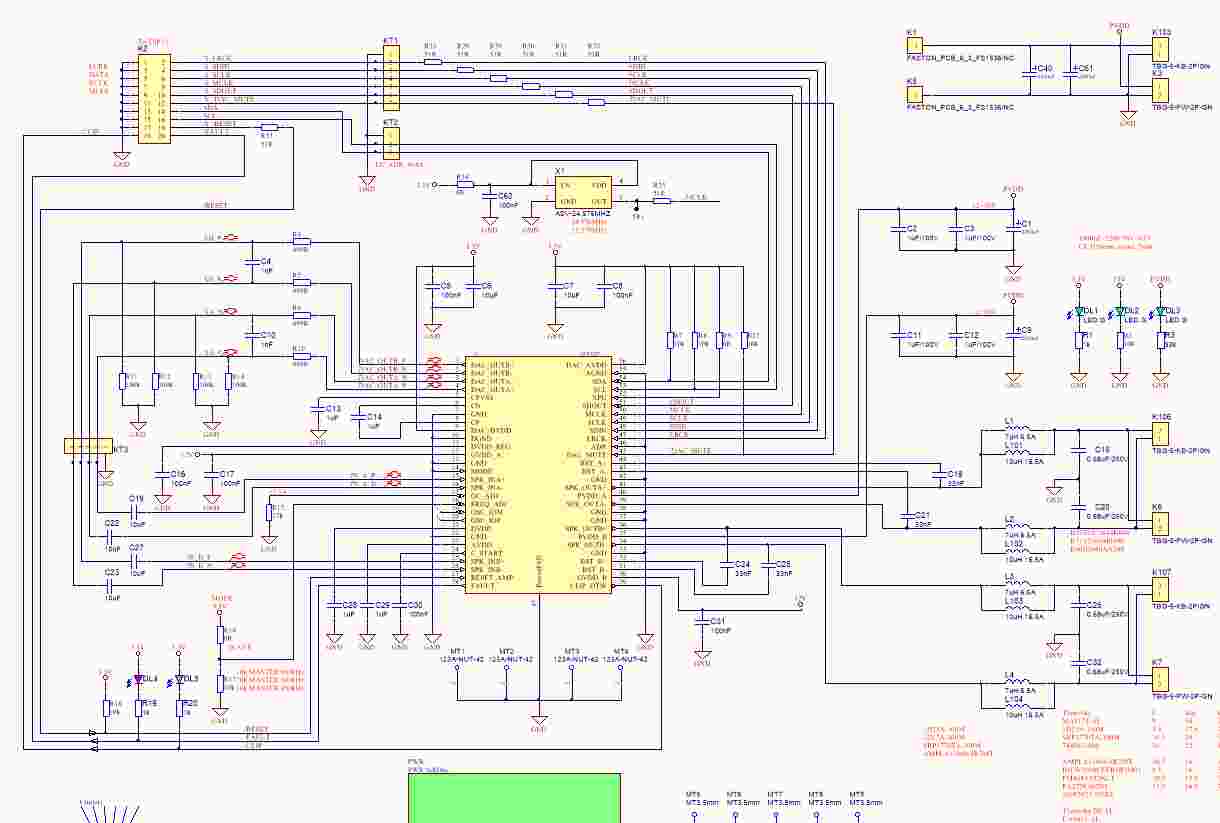The width and height of the screenshot is (1220, 823).
Task: Select the X2 pin header connector
Action: coord(152,97)
